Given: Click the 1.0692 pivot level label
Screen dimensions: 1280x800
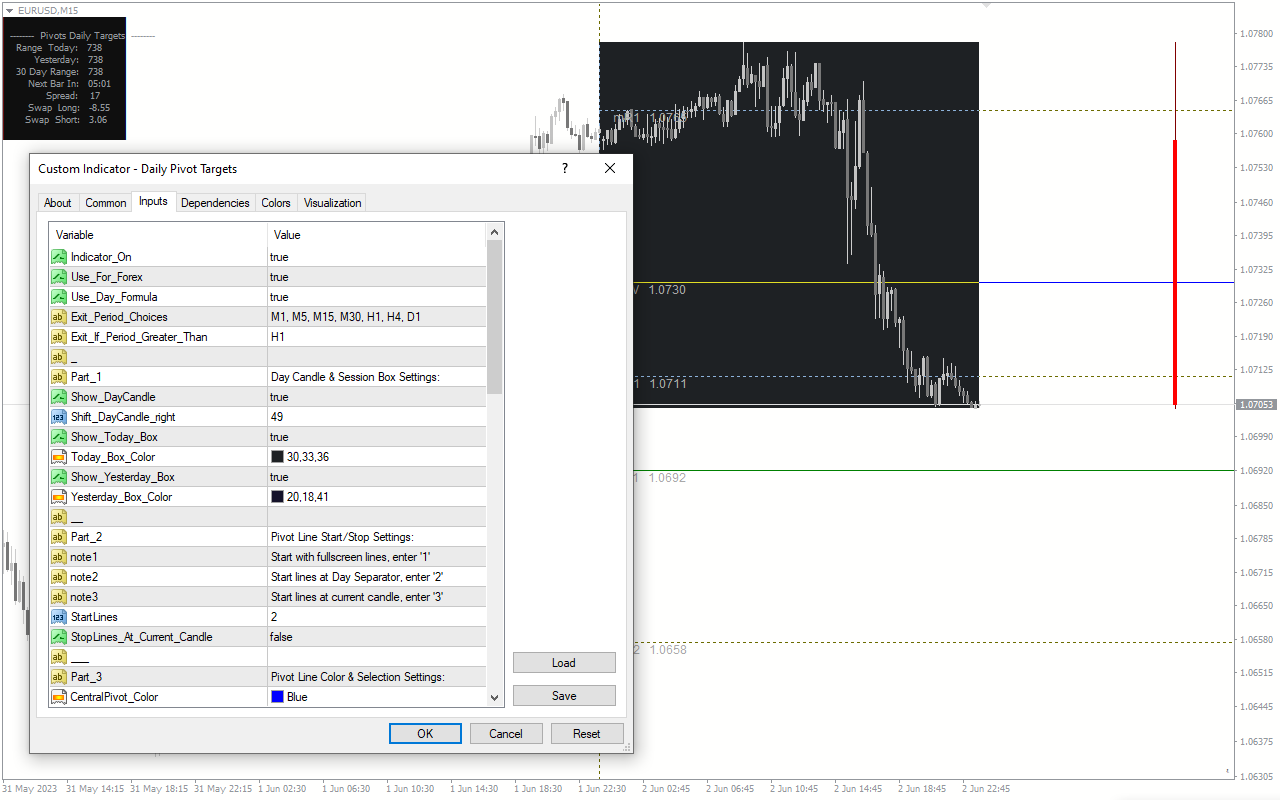Looking at the screenshot, I should 667,478.
